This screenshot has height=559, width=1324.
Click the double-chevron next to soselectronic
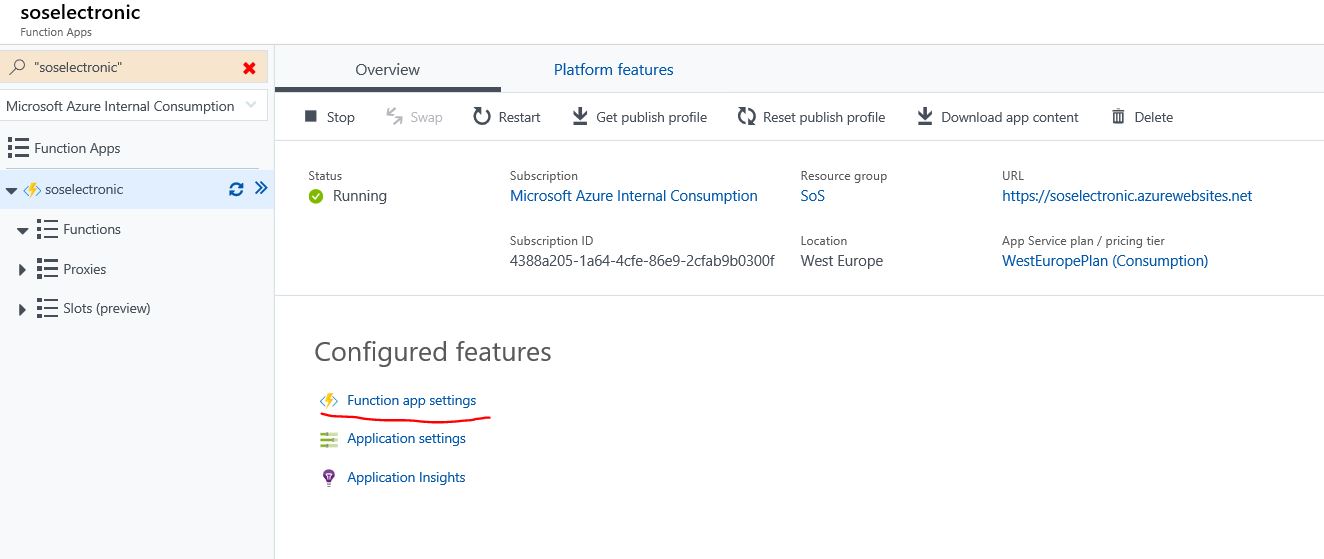261,188
